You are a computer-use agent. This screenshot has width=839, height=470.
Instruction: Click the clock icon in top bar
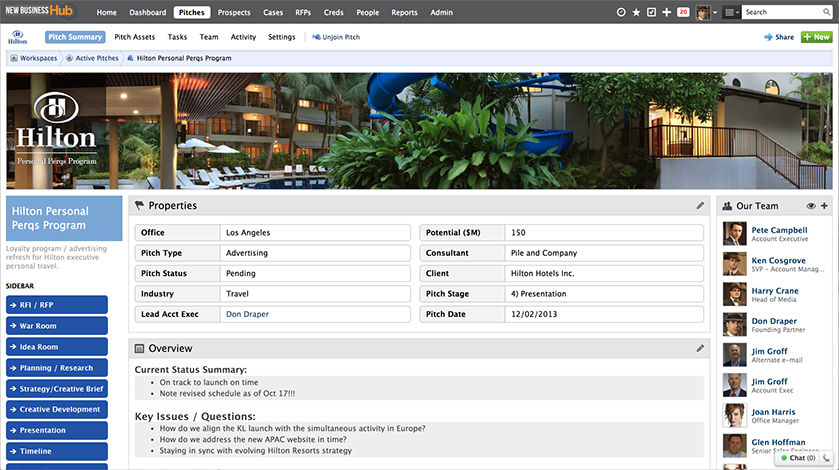pyautogui.click(x=621, y=12)
